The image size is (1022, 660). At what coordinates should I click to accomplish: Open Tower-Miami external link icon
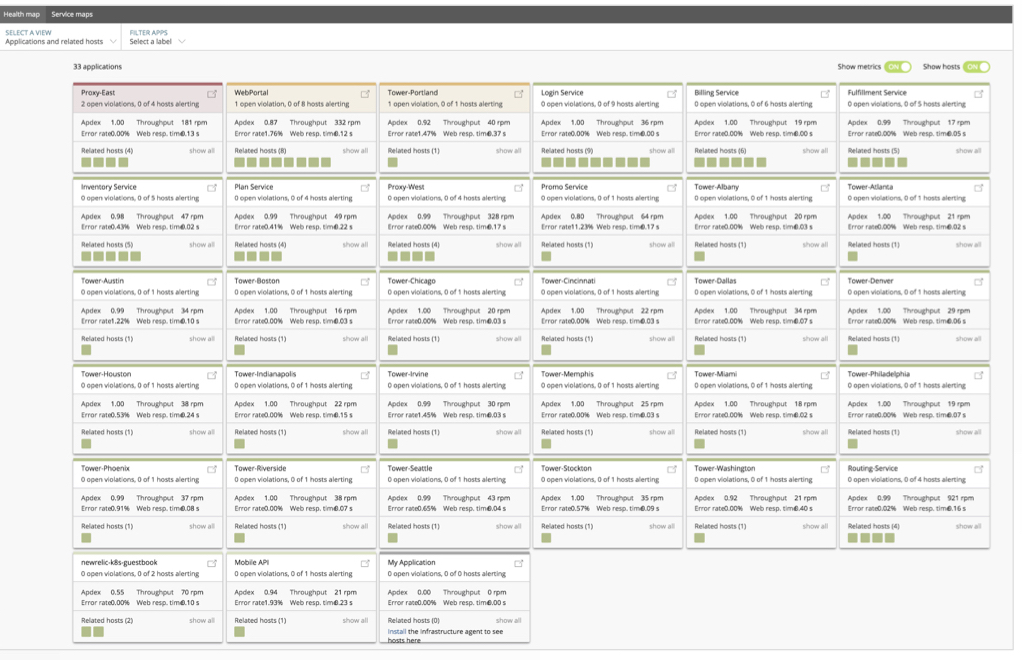(825, 375)
